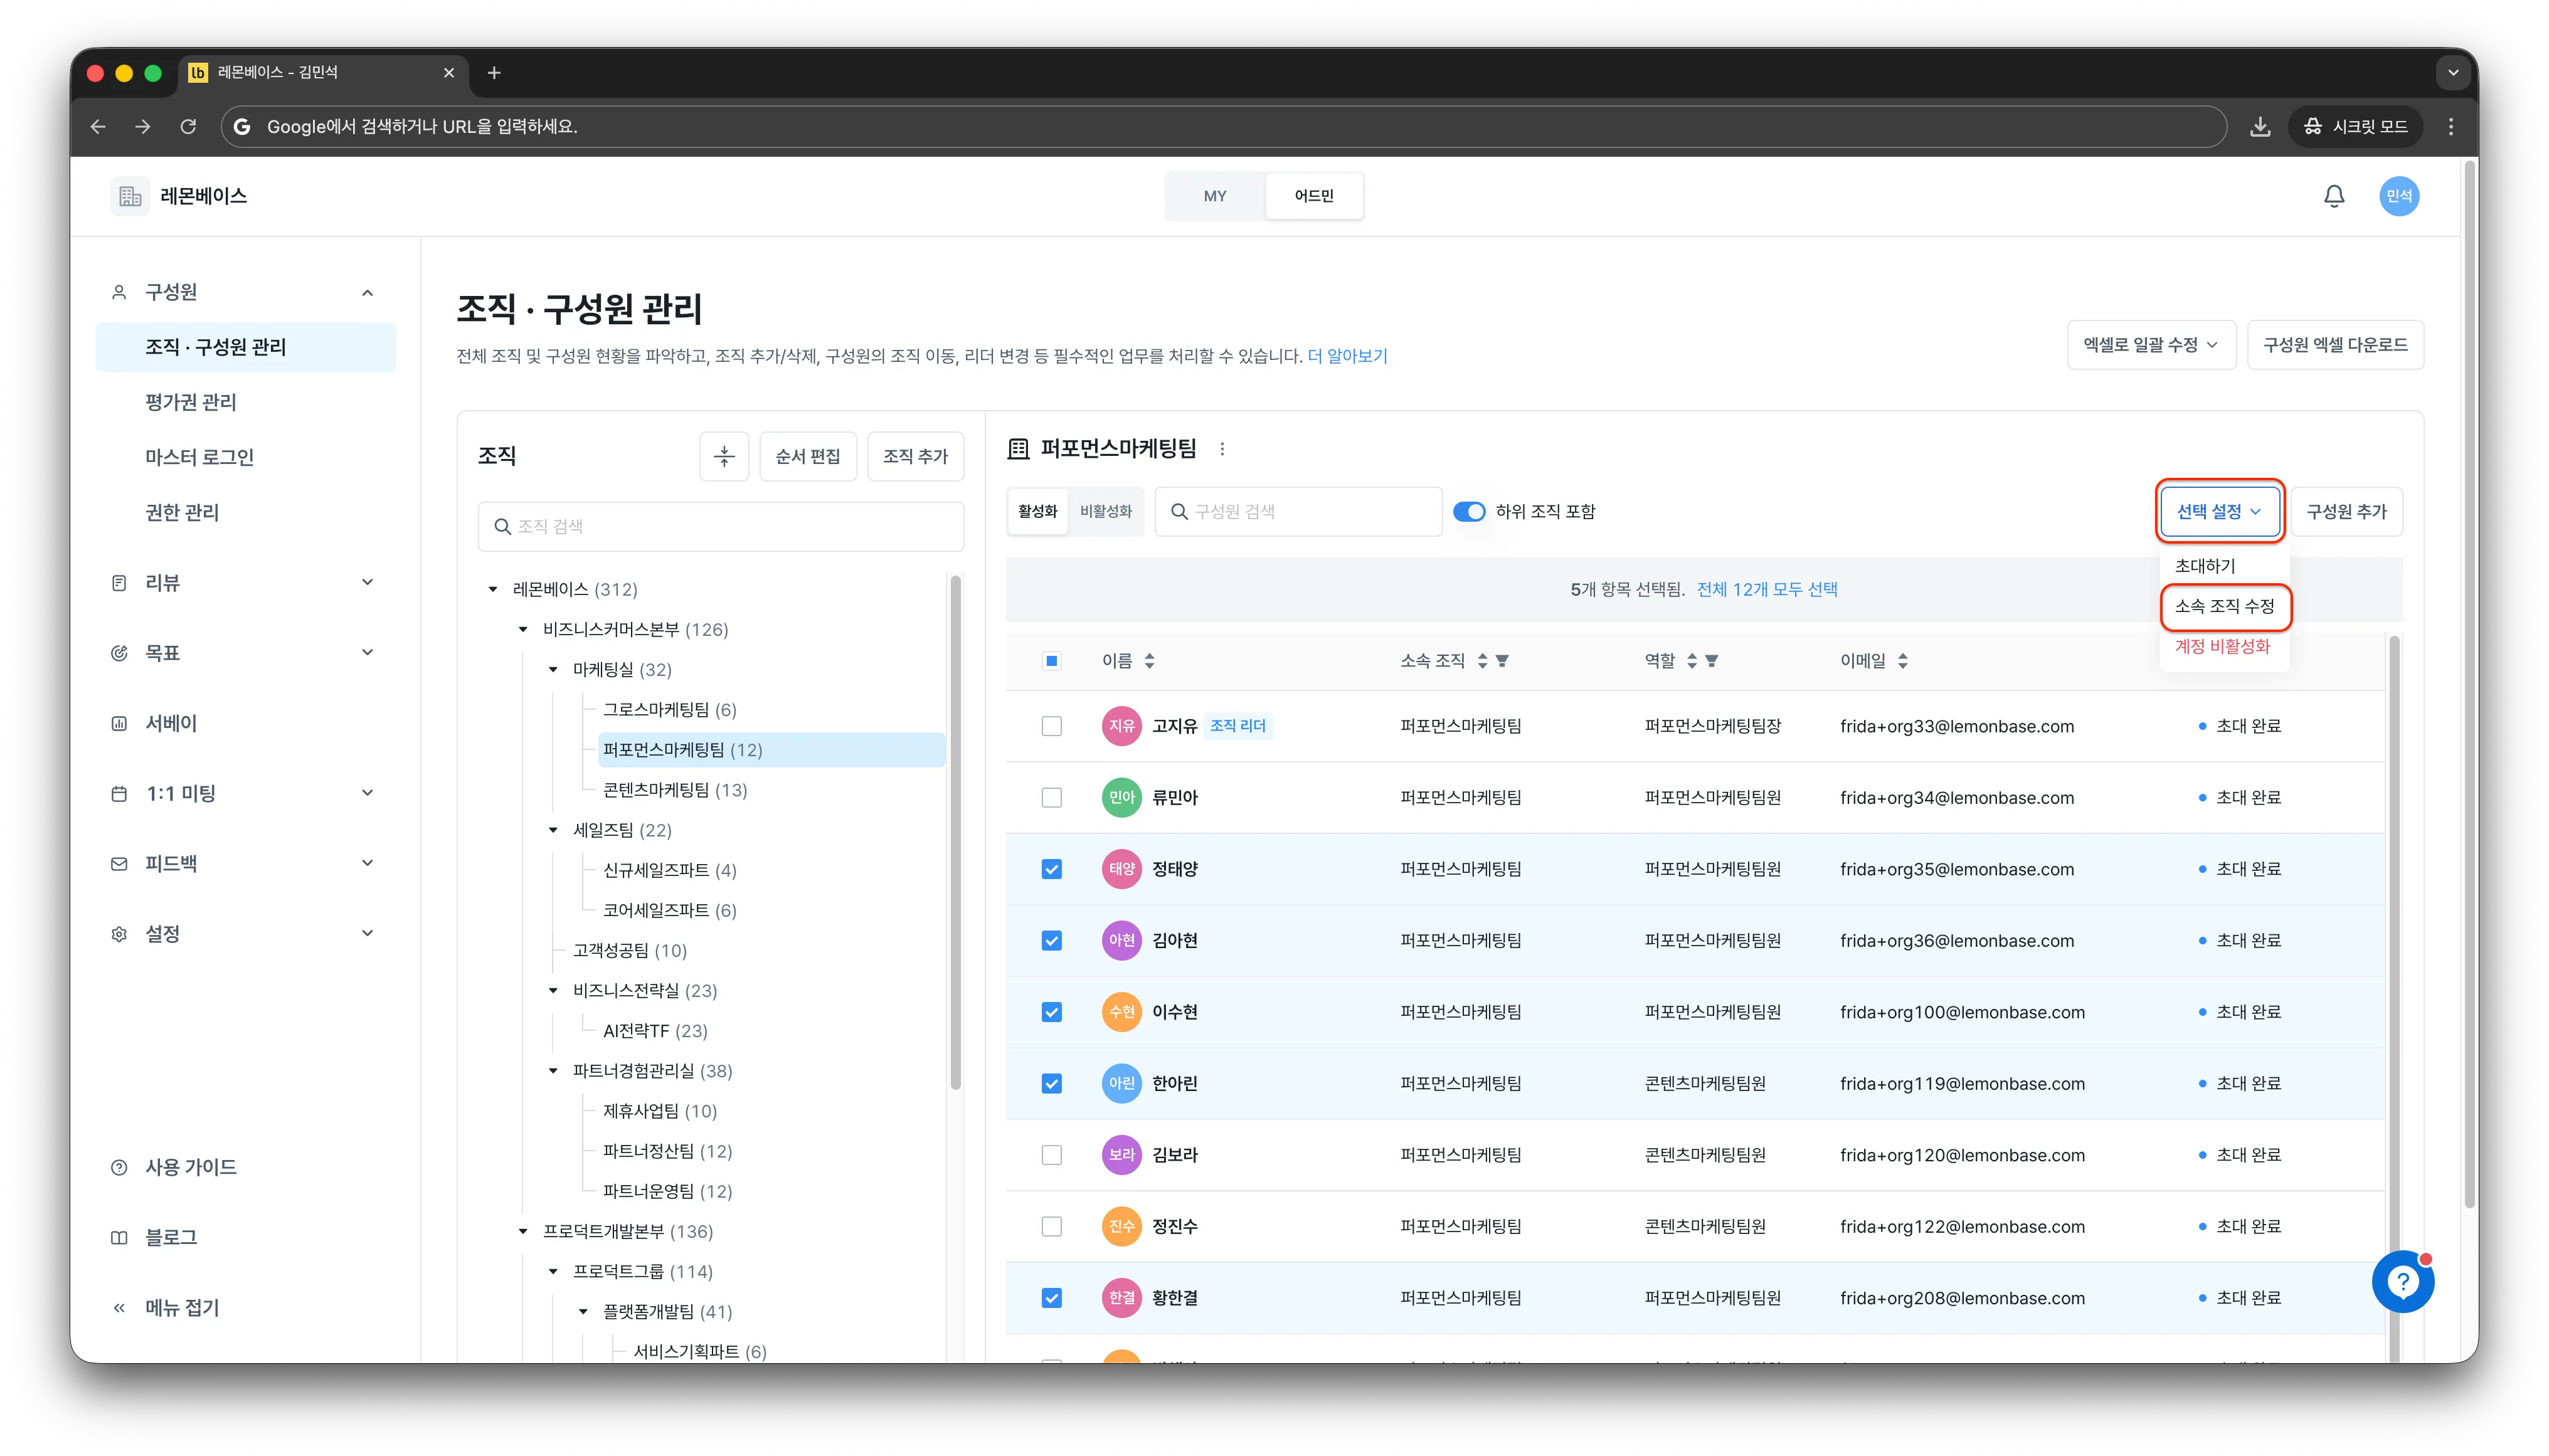Image resolution: width=2549 pixels, height=1456 pixels.
Task: Uncheck the checkbox for 김아현
Action: pyautogui.click(x=1051, y=941)
